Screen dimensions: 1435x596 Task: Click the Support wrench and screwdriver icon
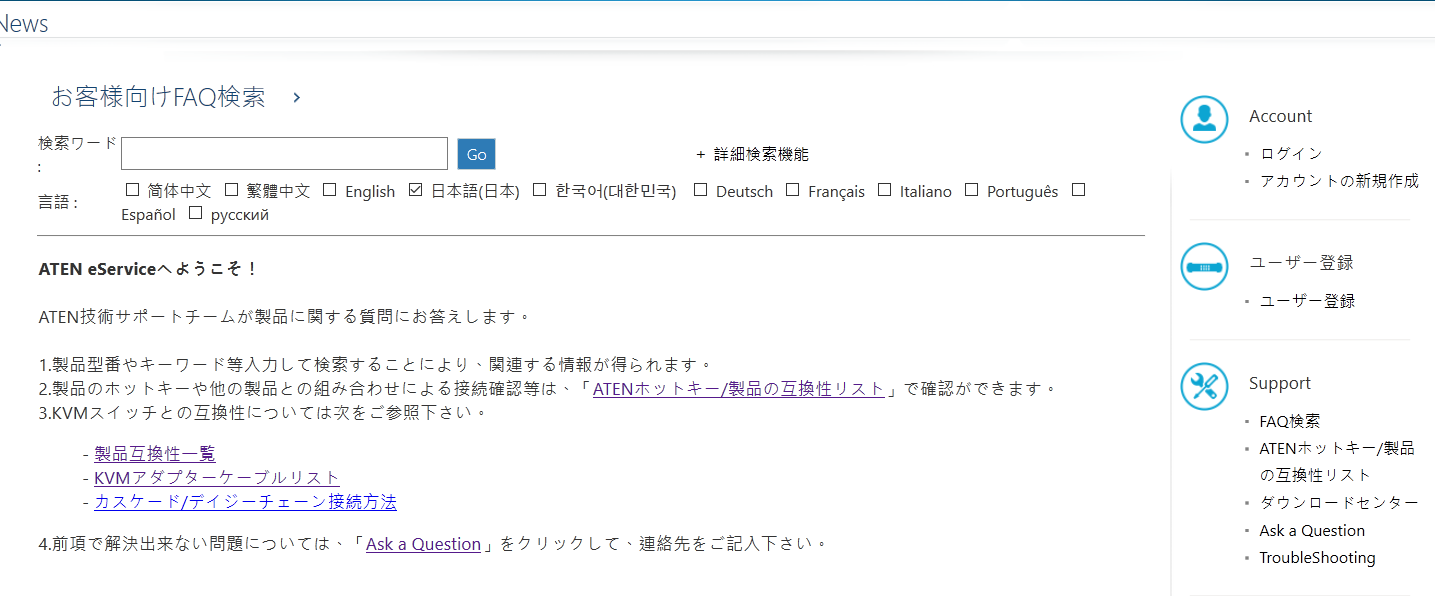1204,386
